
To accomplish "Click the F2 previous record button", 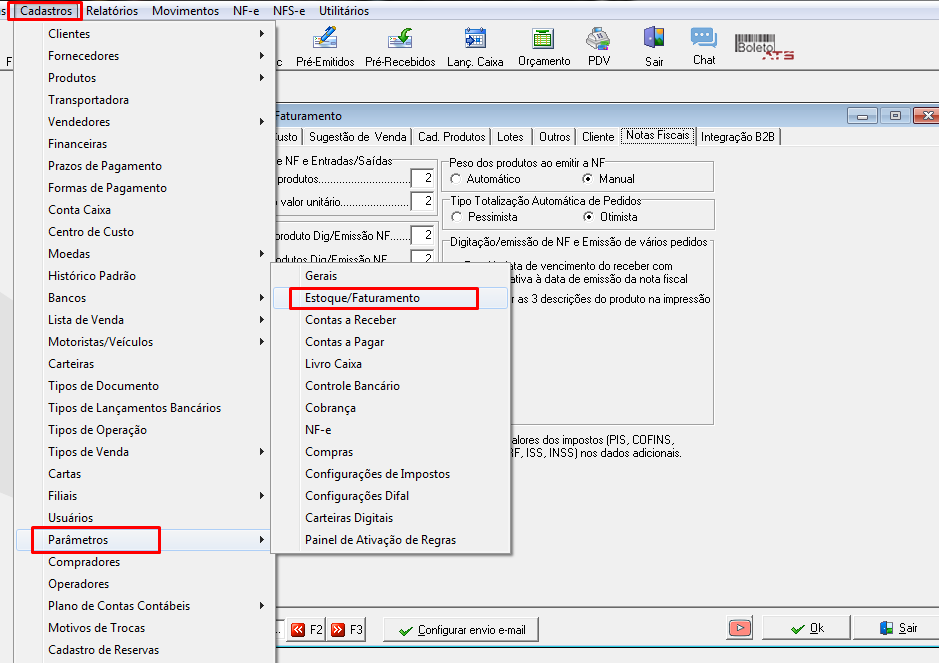I will pos(307,629).
